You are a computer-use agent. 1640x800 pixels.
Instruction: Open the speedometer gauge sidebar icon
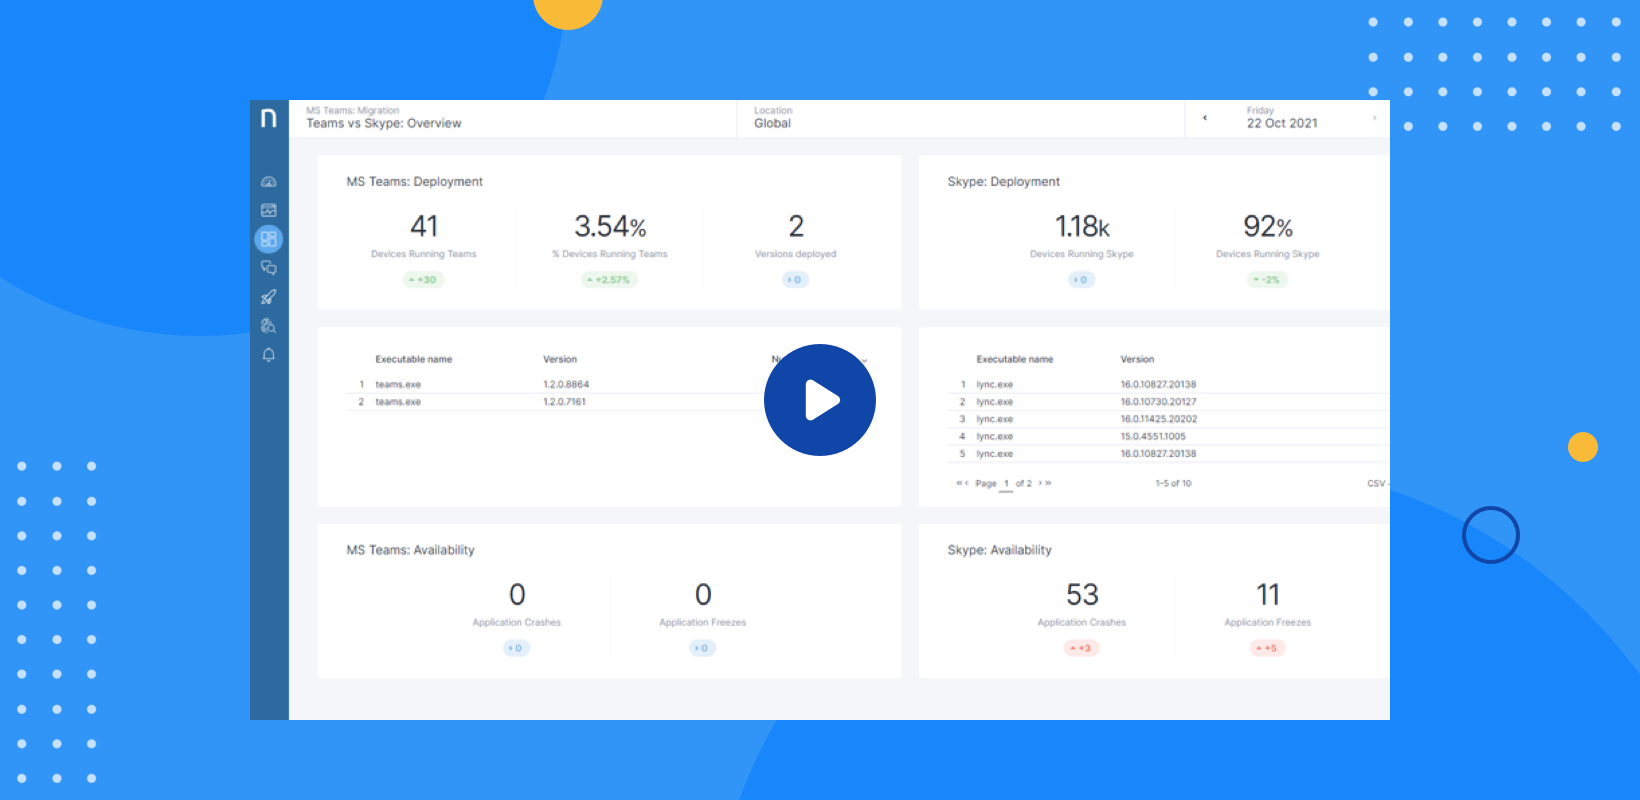[x=268, y=182]
